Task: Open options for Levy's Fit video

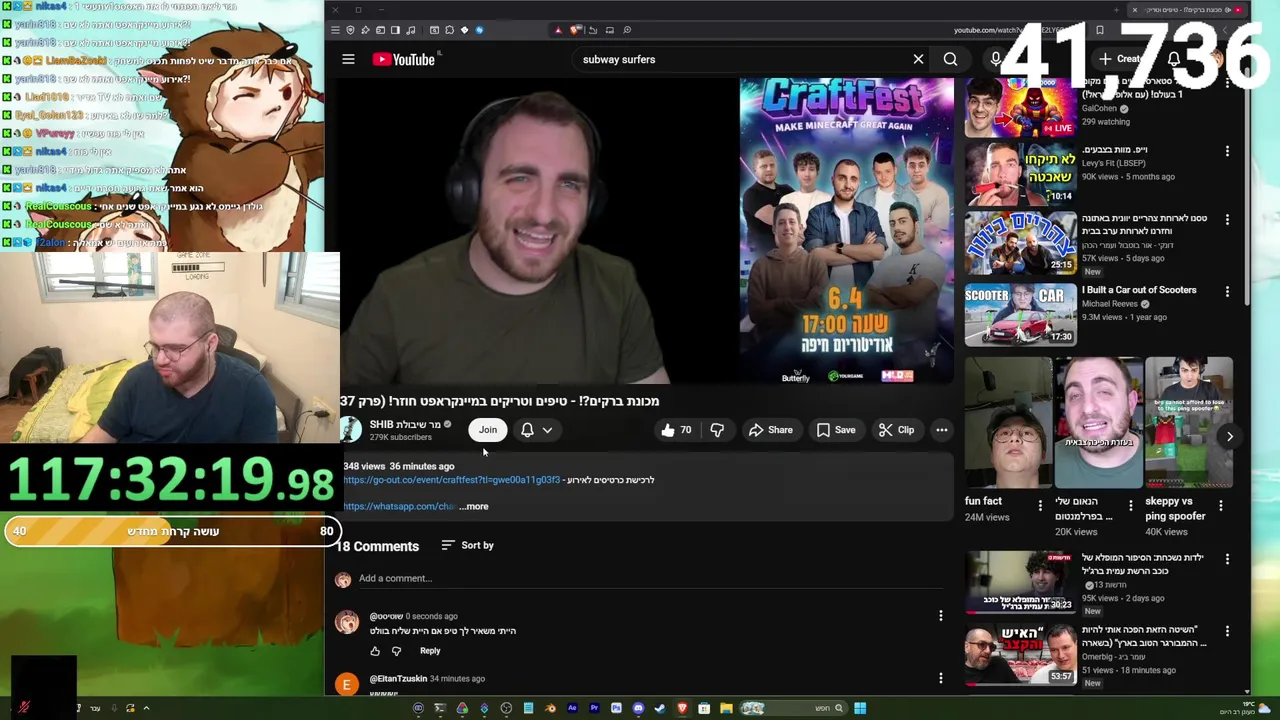Action: click(1227, 151)
